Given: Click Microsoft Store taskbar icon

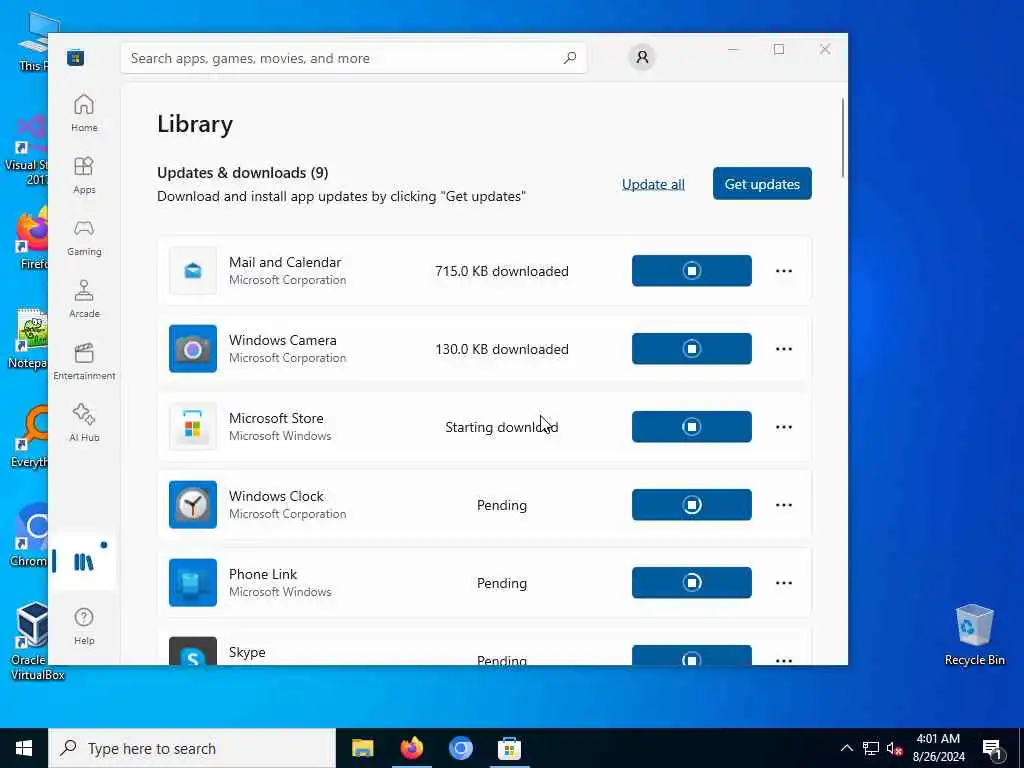Looking at the screenshot, I should (x=509, y=748).
